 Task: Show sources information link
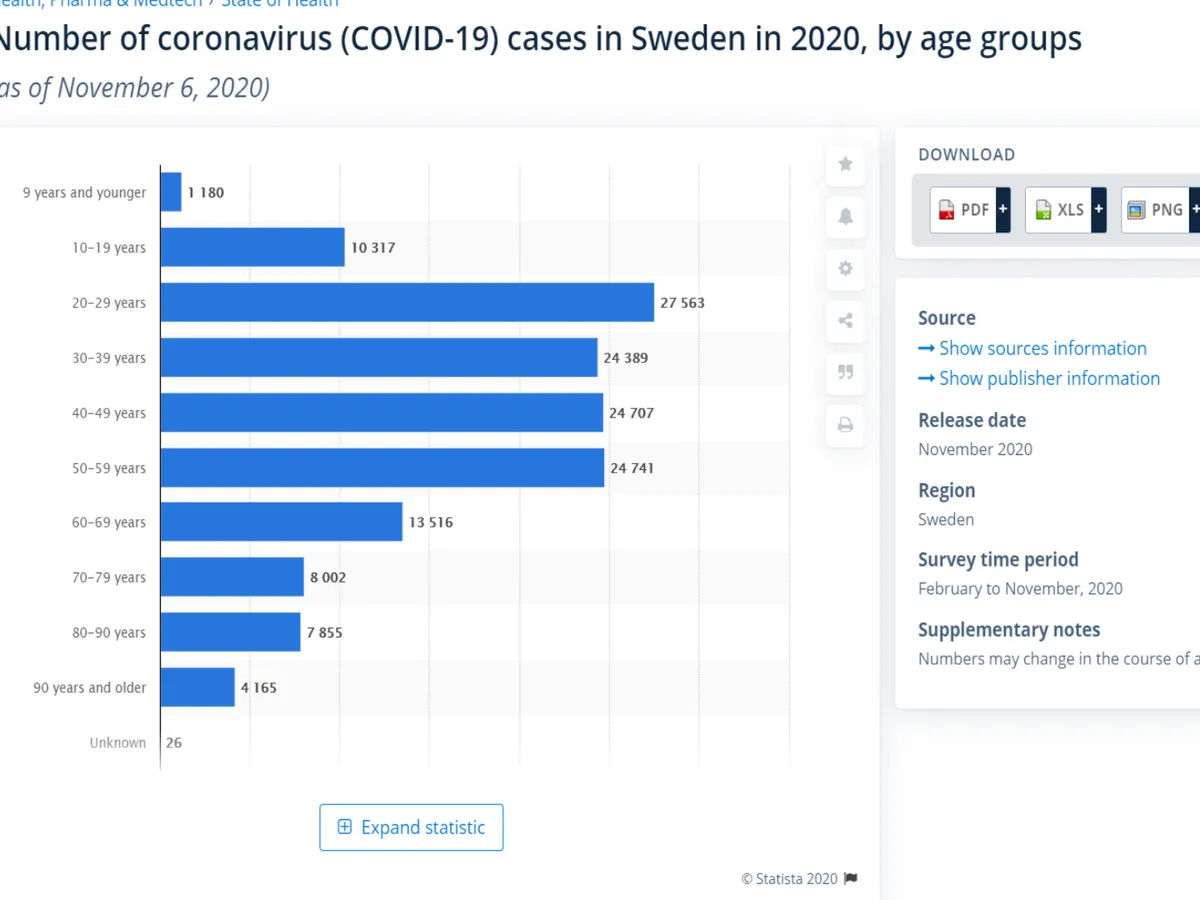click(1042, 348)
